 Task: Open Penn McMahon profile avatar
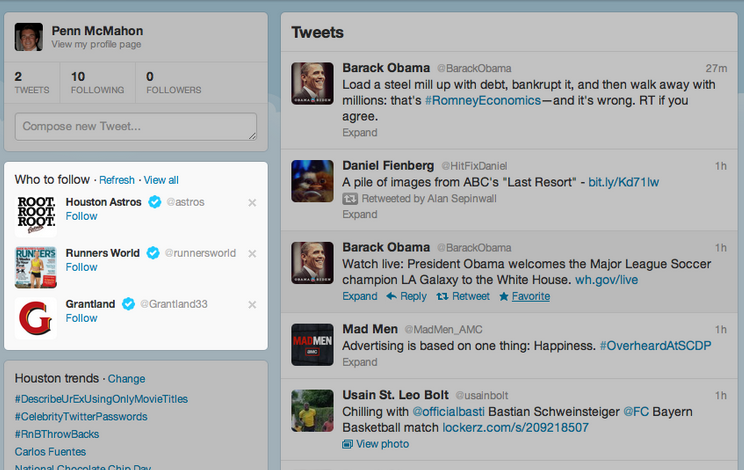click(28, 37)
